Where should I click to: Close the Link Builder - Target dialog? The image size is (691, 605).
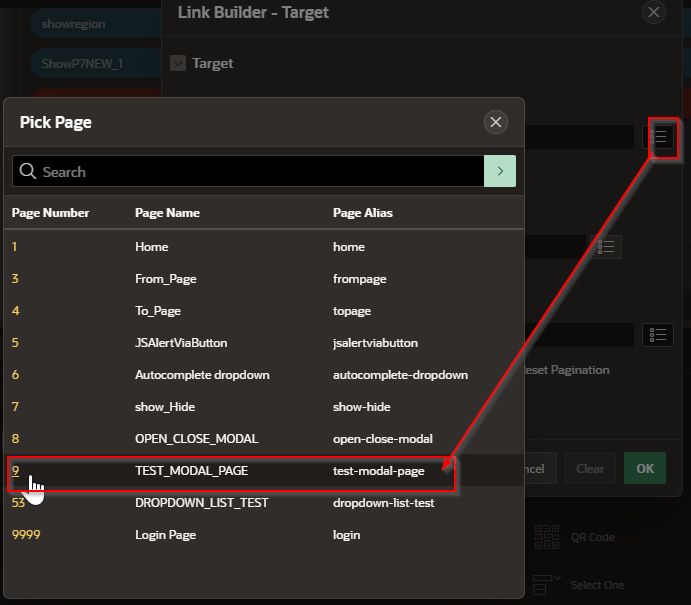(653, 12)
